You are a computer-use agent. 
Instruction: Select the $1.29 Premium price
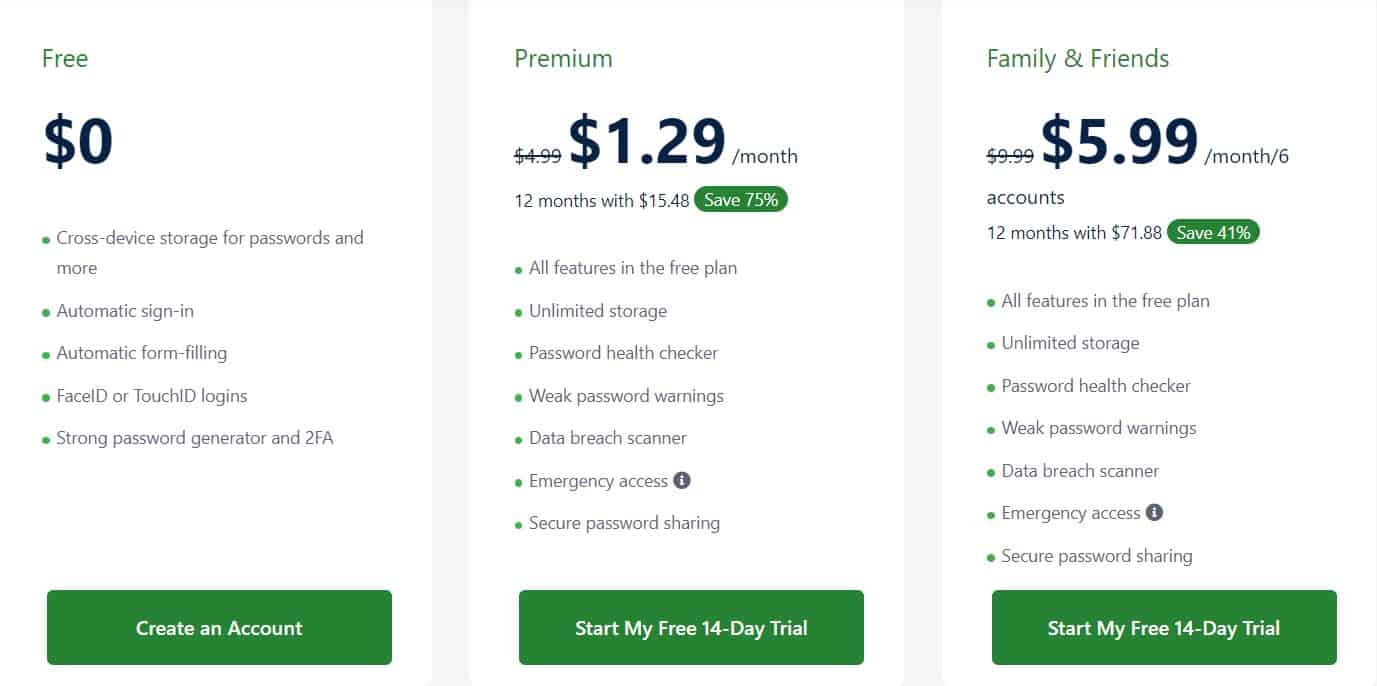(647, 141)
